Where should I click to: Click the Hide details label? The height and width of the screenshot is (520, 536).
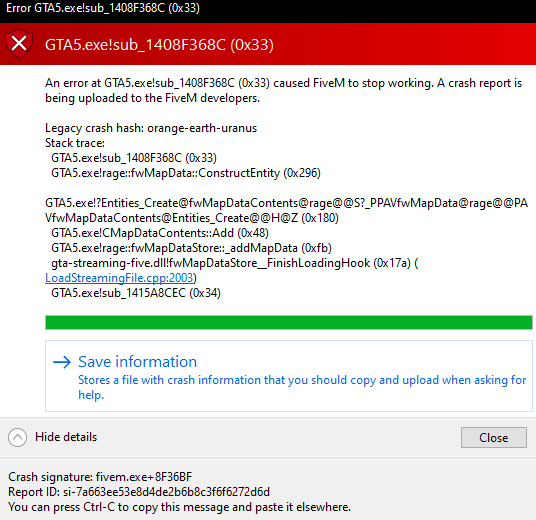pyautogui.click(x=66, y=437)
